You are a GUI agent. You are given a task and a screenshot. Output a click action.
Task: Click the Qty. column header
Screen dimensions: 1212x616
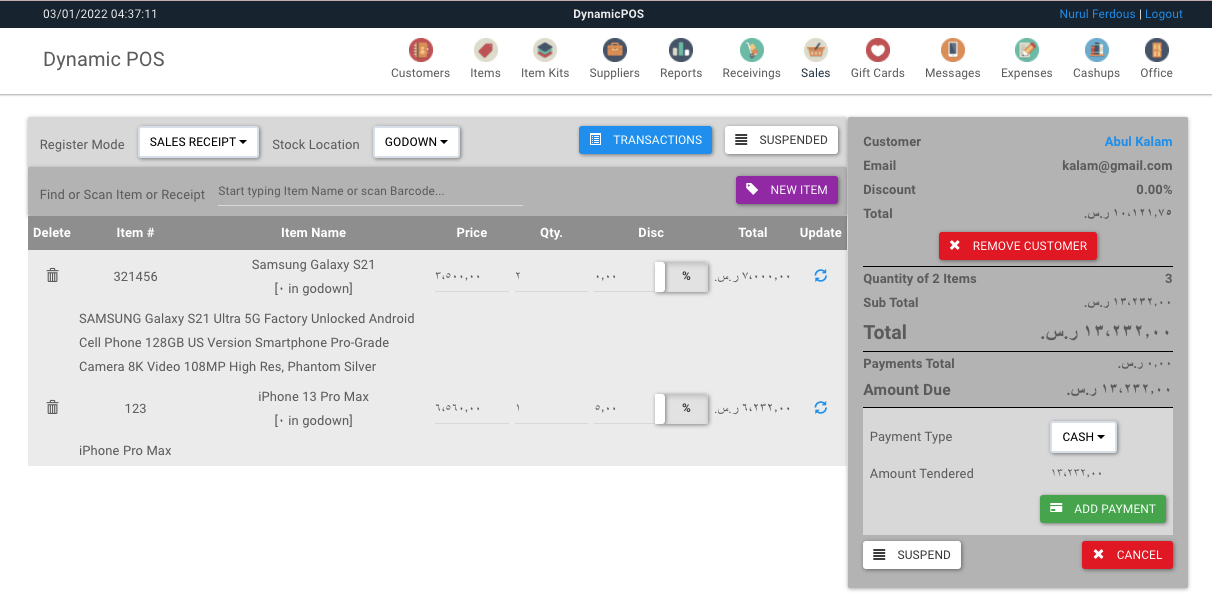[551, 233]
